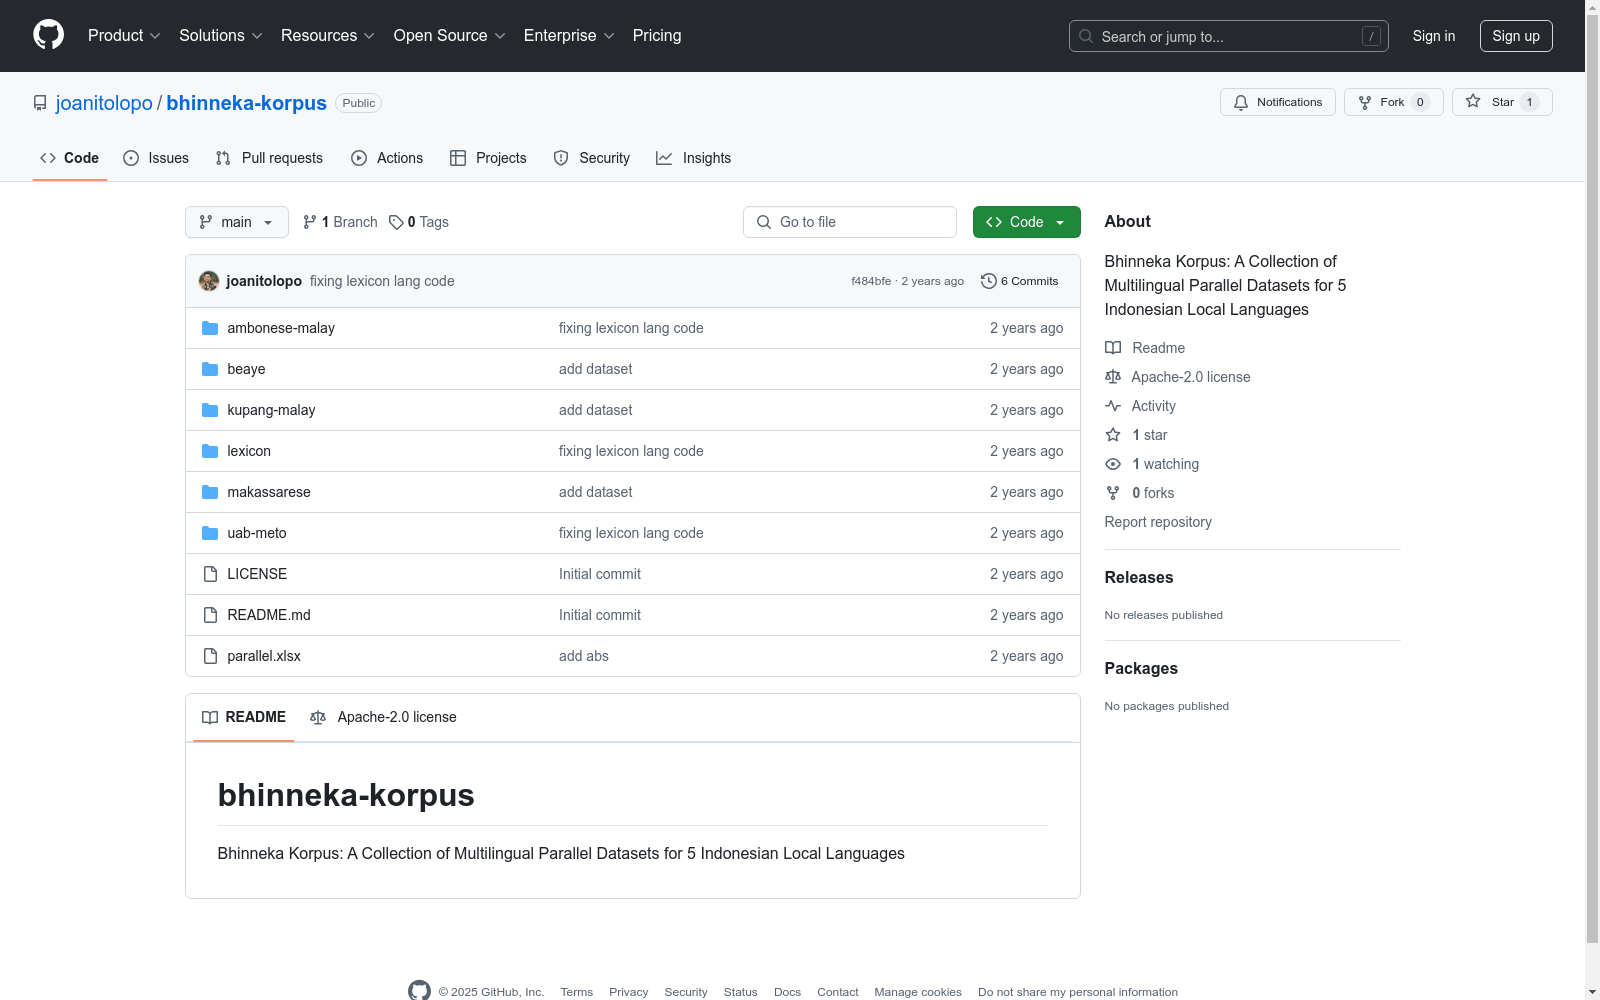Open the main branch selector dropdown

pos(237,222)
